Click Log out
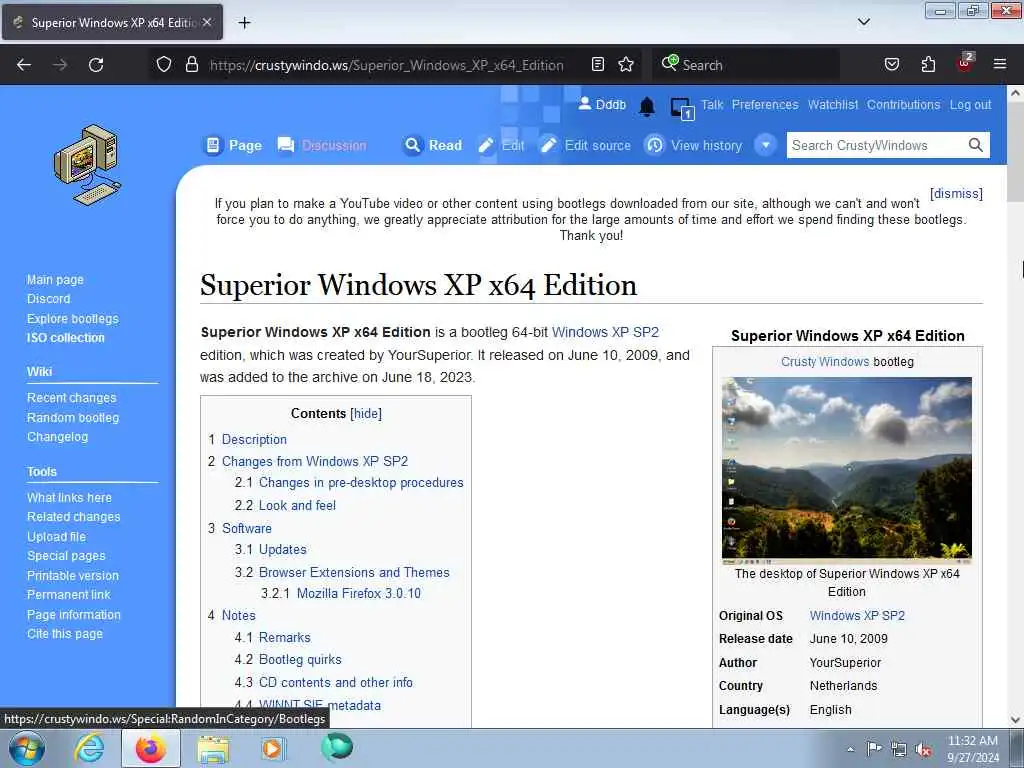The width and height of the screenshot is (1024, 768). 970,104
